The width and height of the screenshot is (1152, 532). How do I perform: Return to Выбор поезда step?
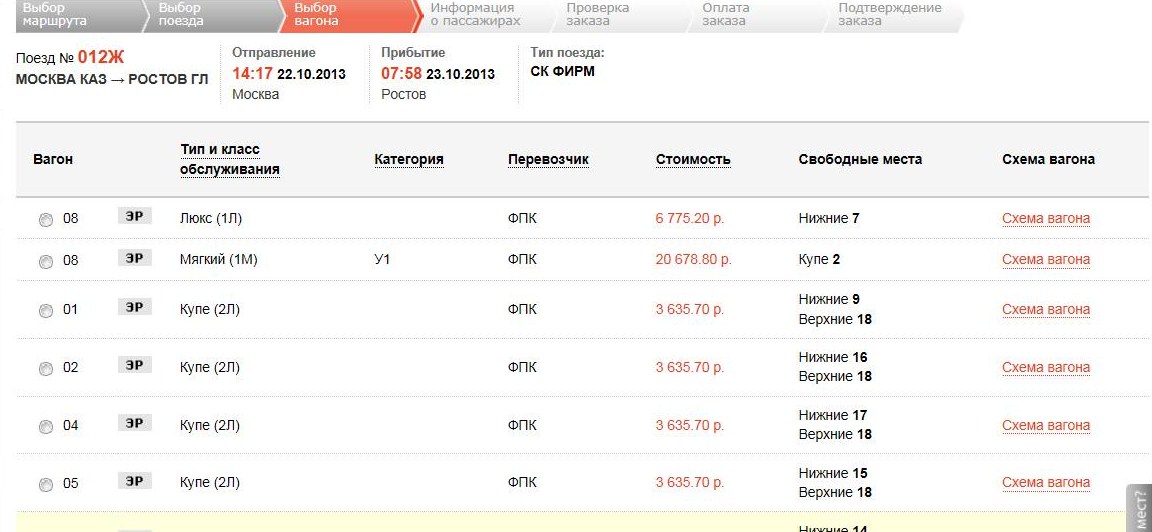pyautogui.click(x=180, y=14)
